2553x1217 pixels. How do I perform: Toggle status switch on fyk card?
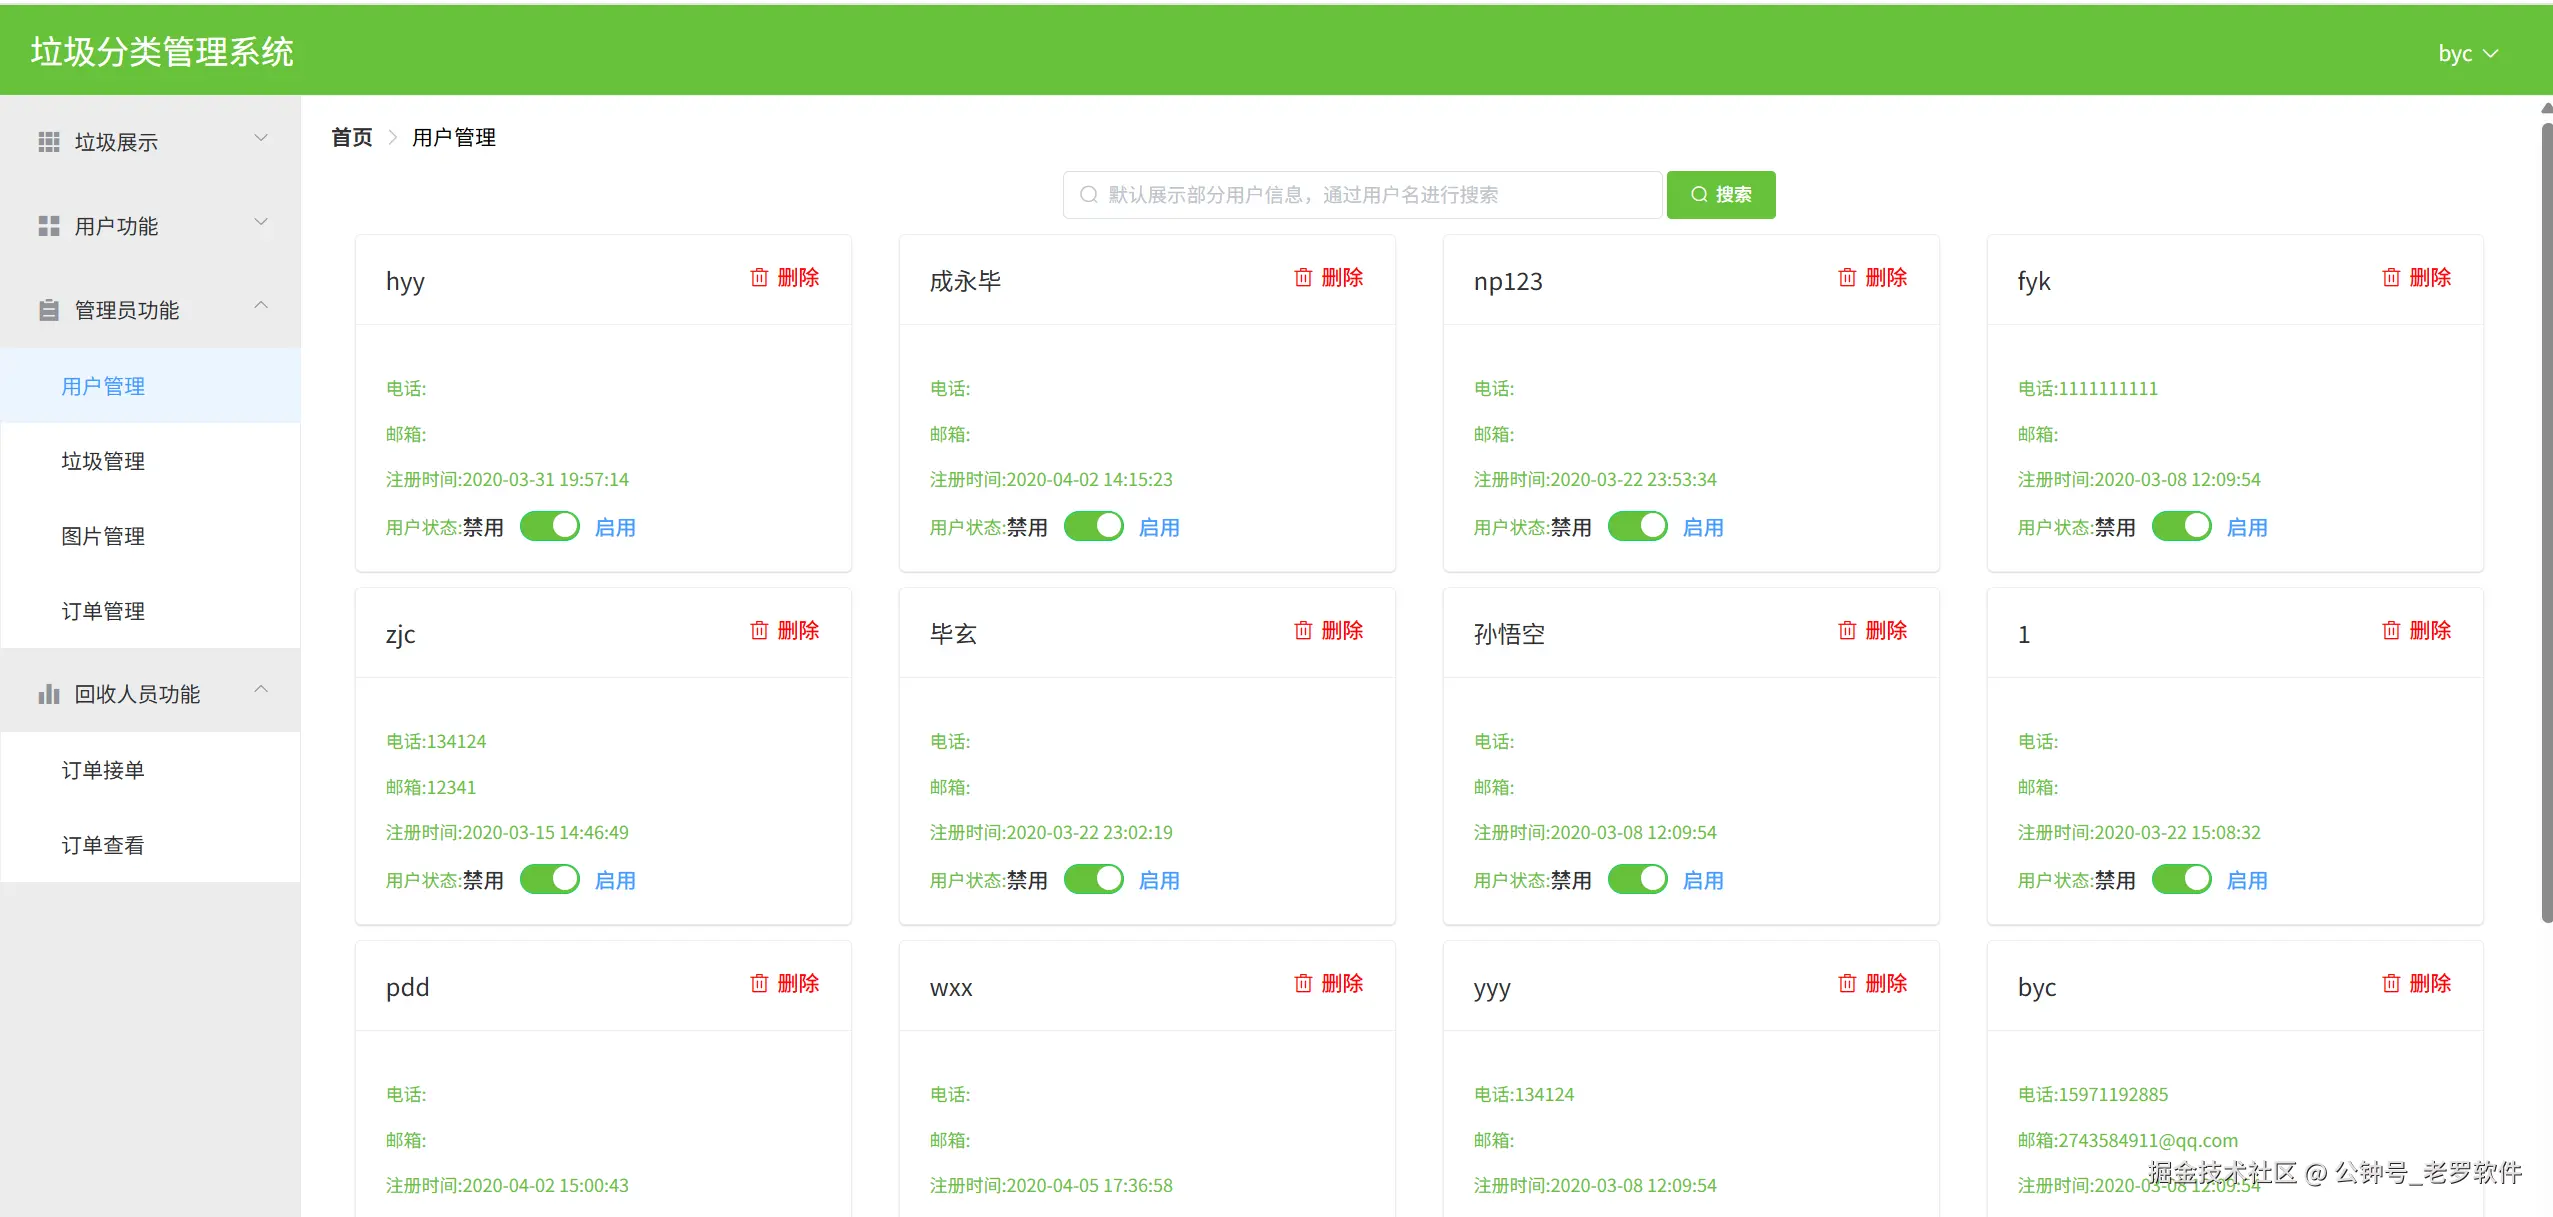click(2182, 526)
